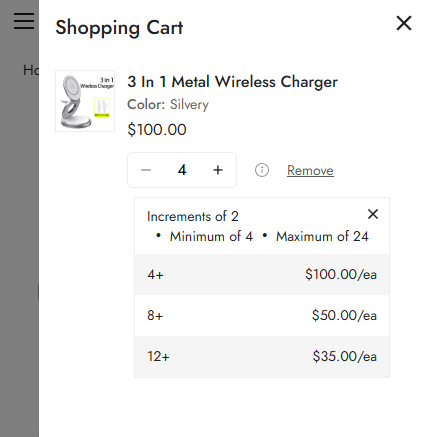
Task: Click the $100.00 item price
Action: pos(157,130)
